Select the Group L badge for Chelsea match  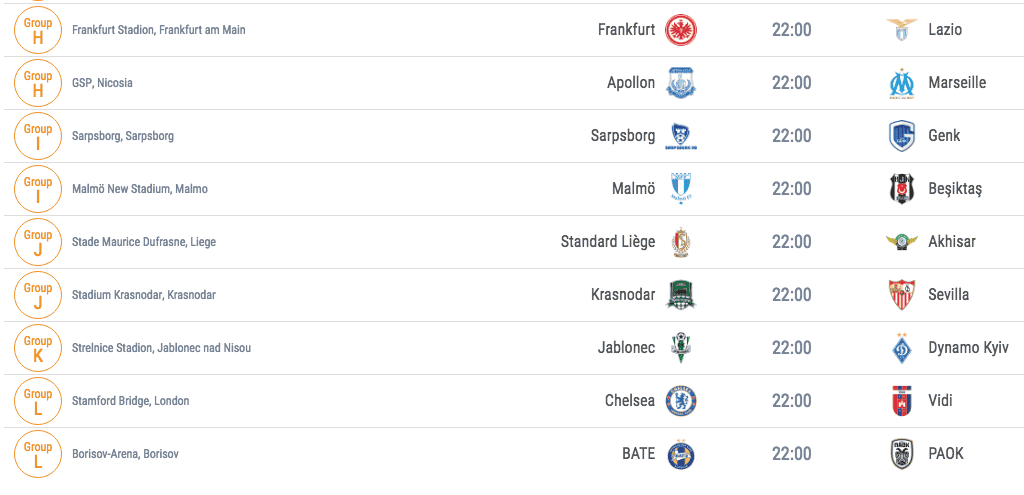[38, 401]
